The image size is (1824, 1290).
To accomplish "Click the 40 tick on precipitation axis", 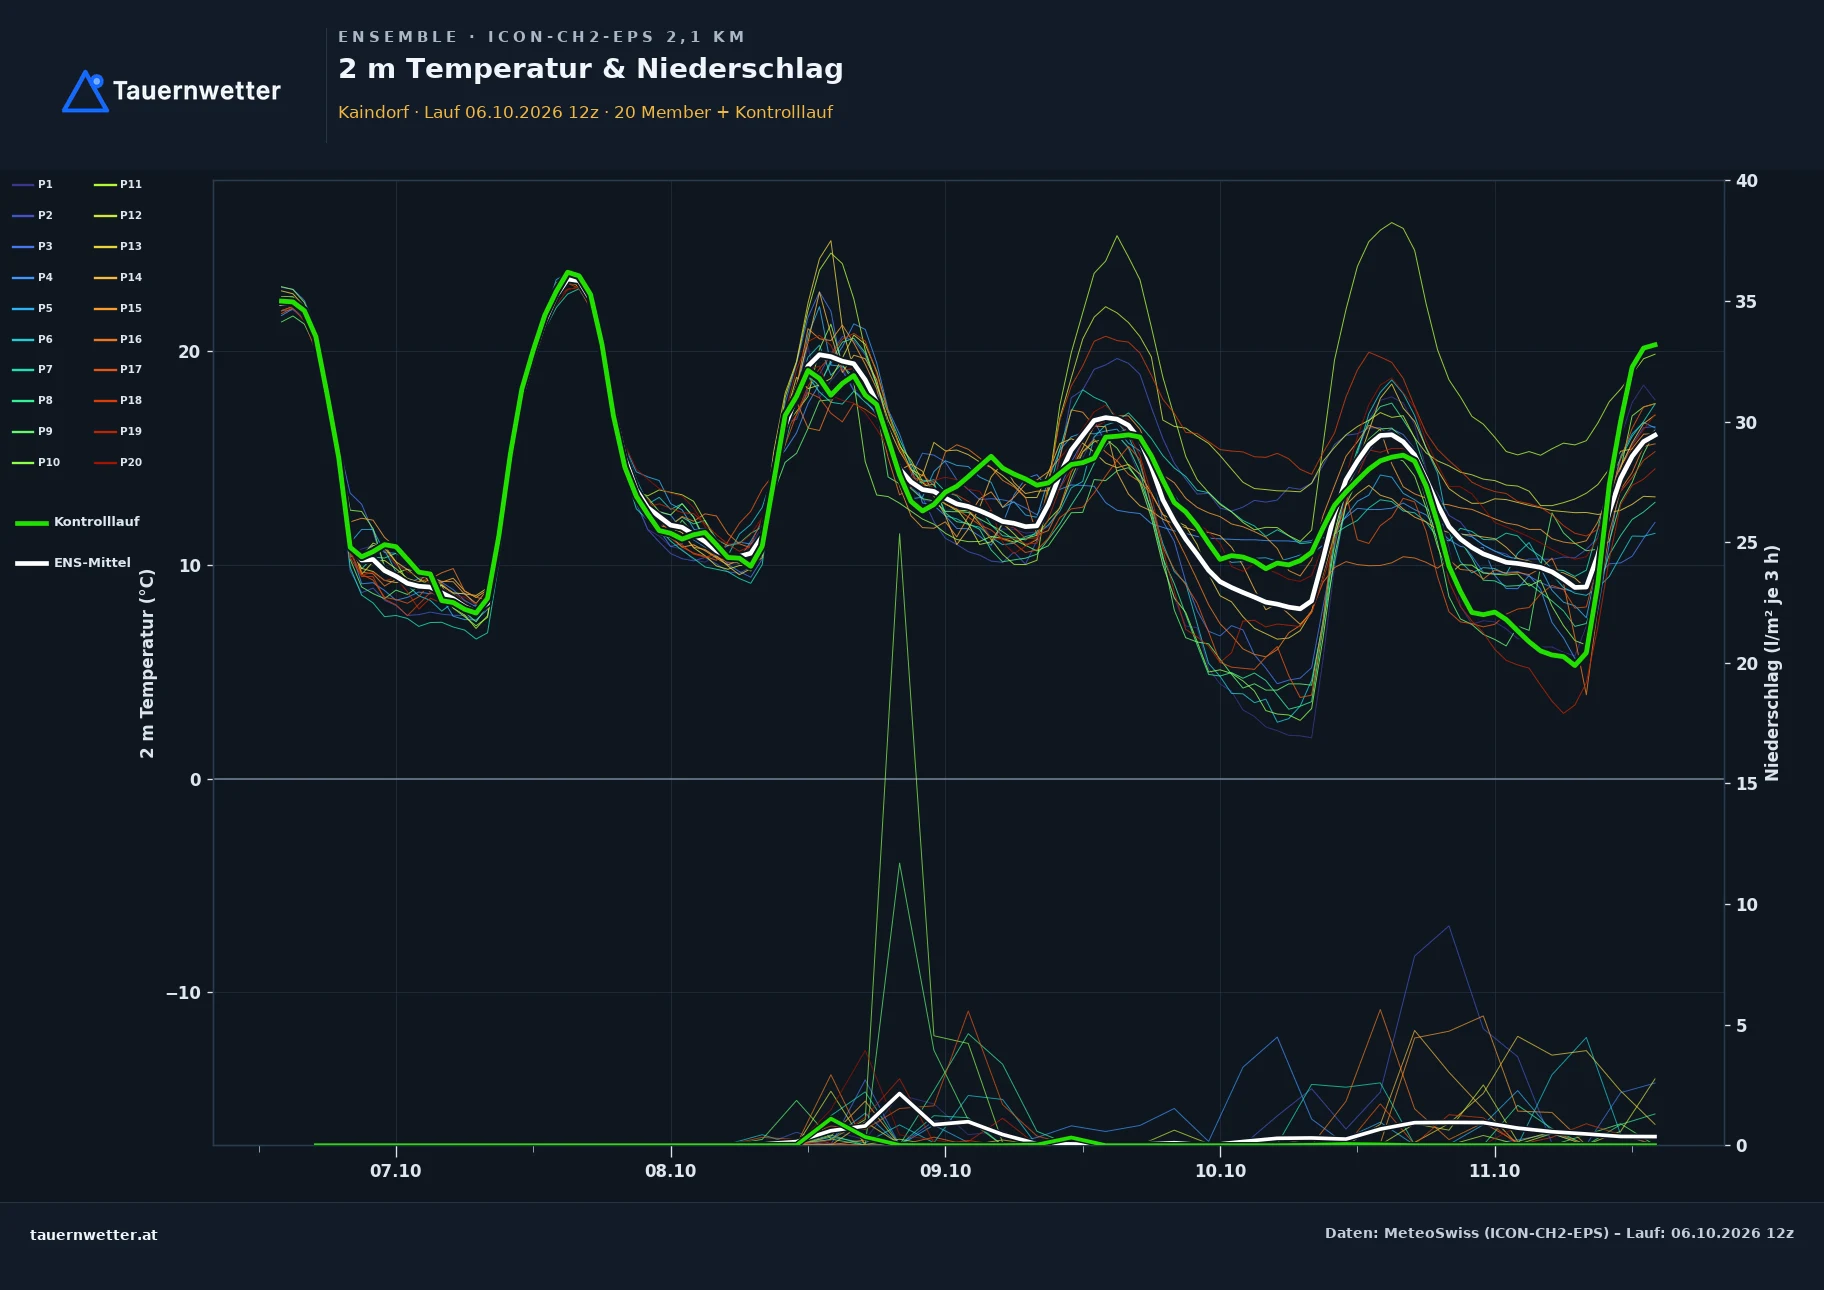I will (x=1747, y=181).
